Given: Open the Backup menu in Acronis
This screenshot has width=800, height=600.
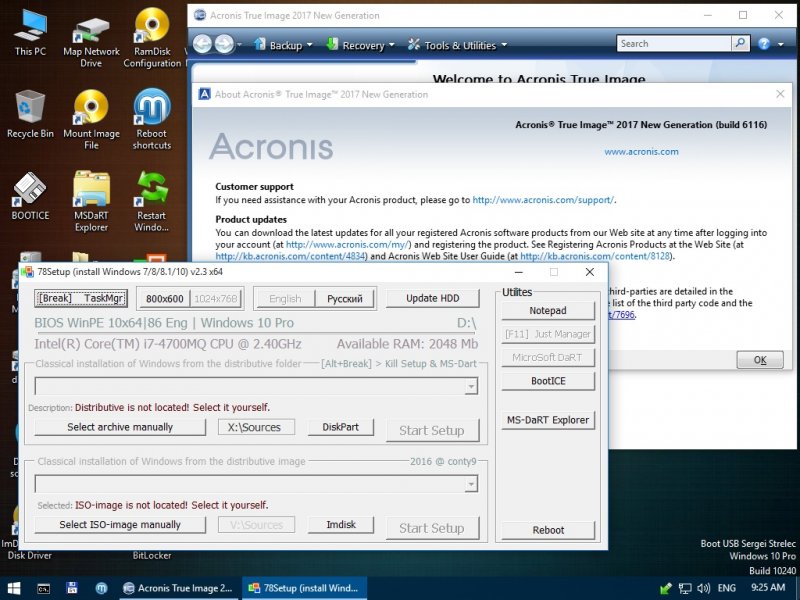Looking at the screenshot, I should (x=283, y=45).
